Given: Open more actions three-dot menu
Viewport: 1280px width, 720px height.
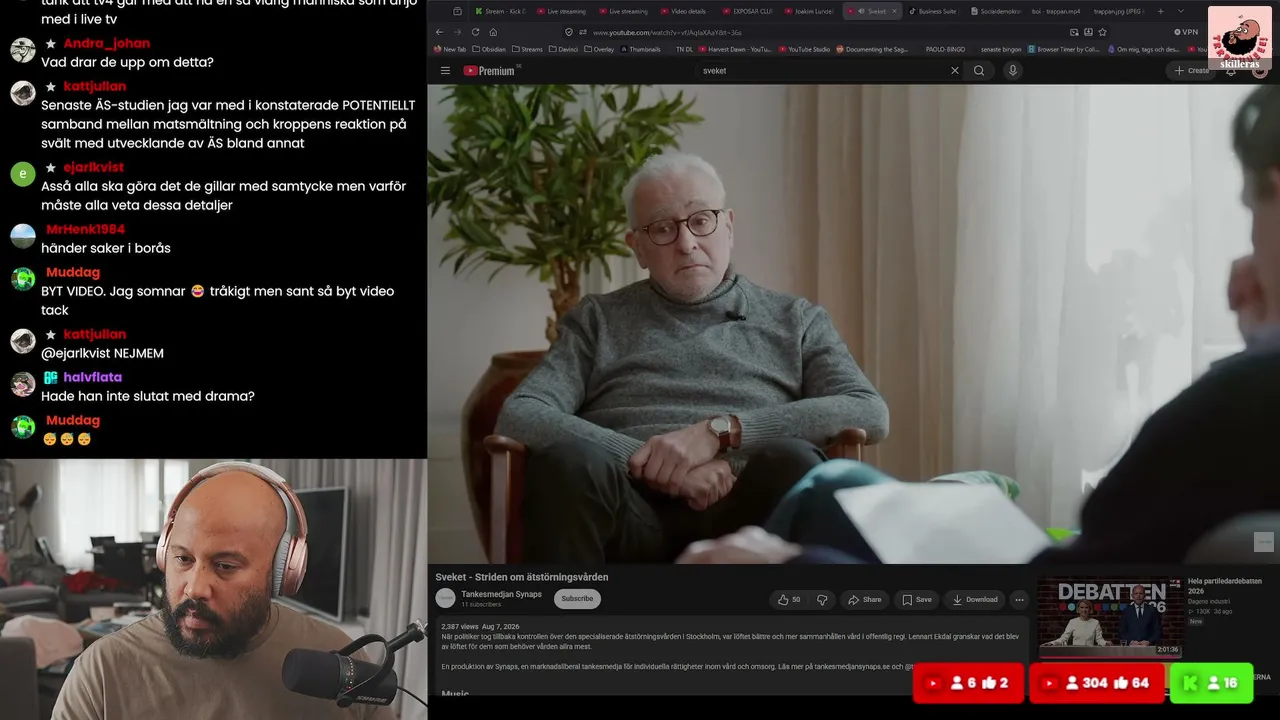Looking at the screenshot, I should tap(1019, 600).
